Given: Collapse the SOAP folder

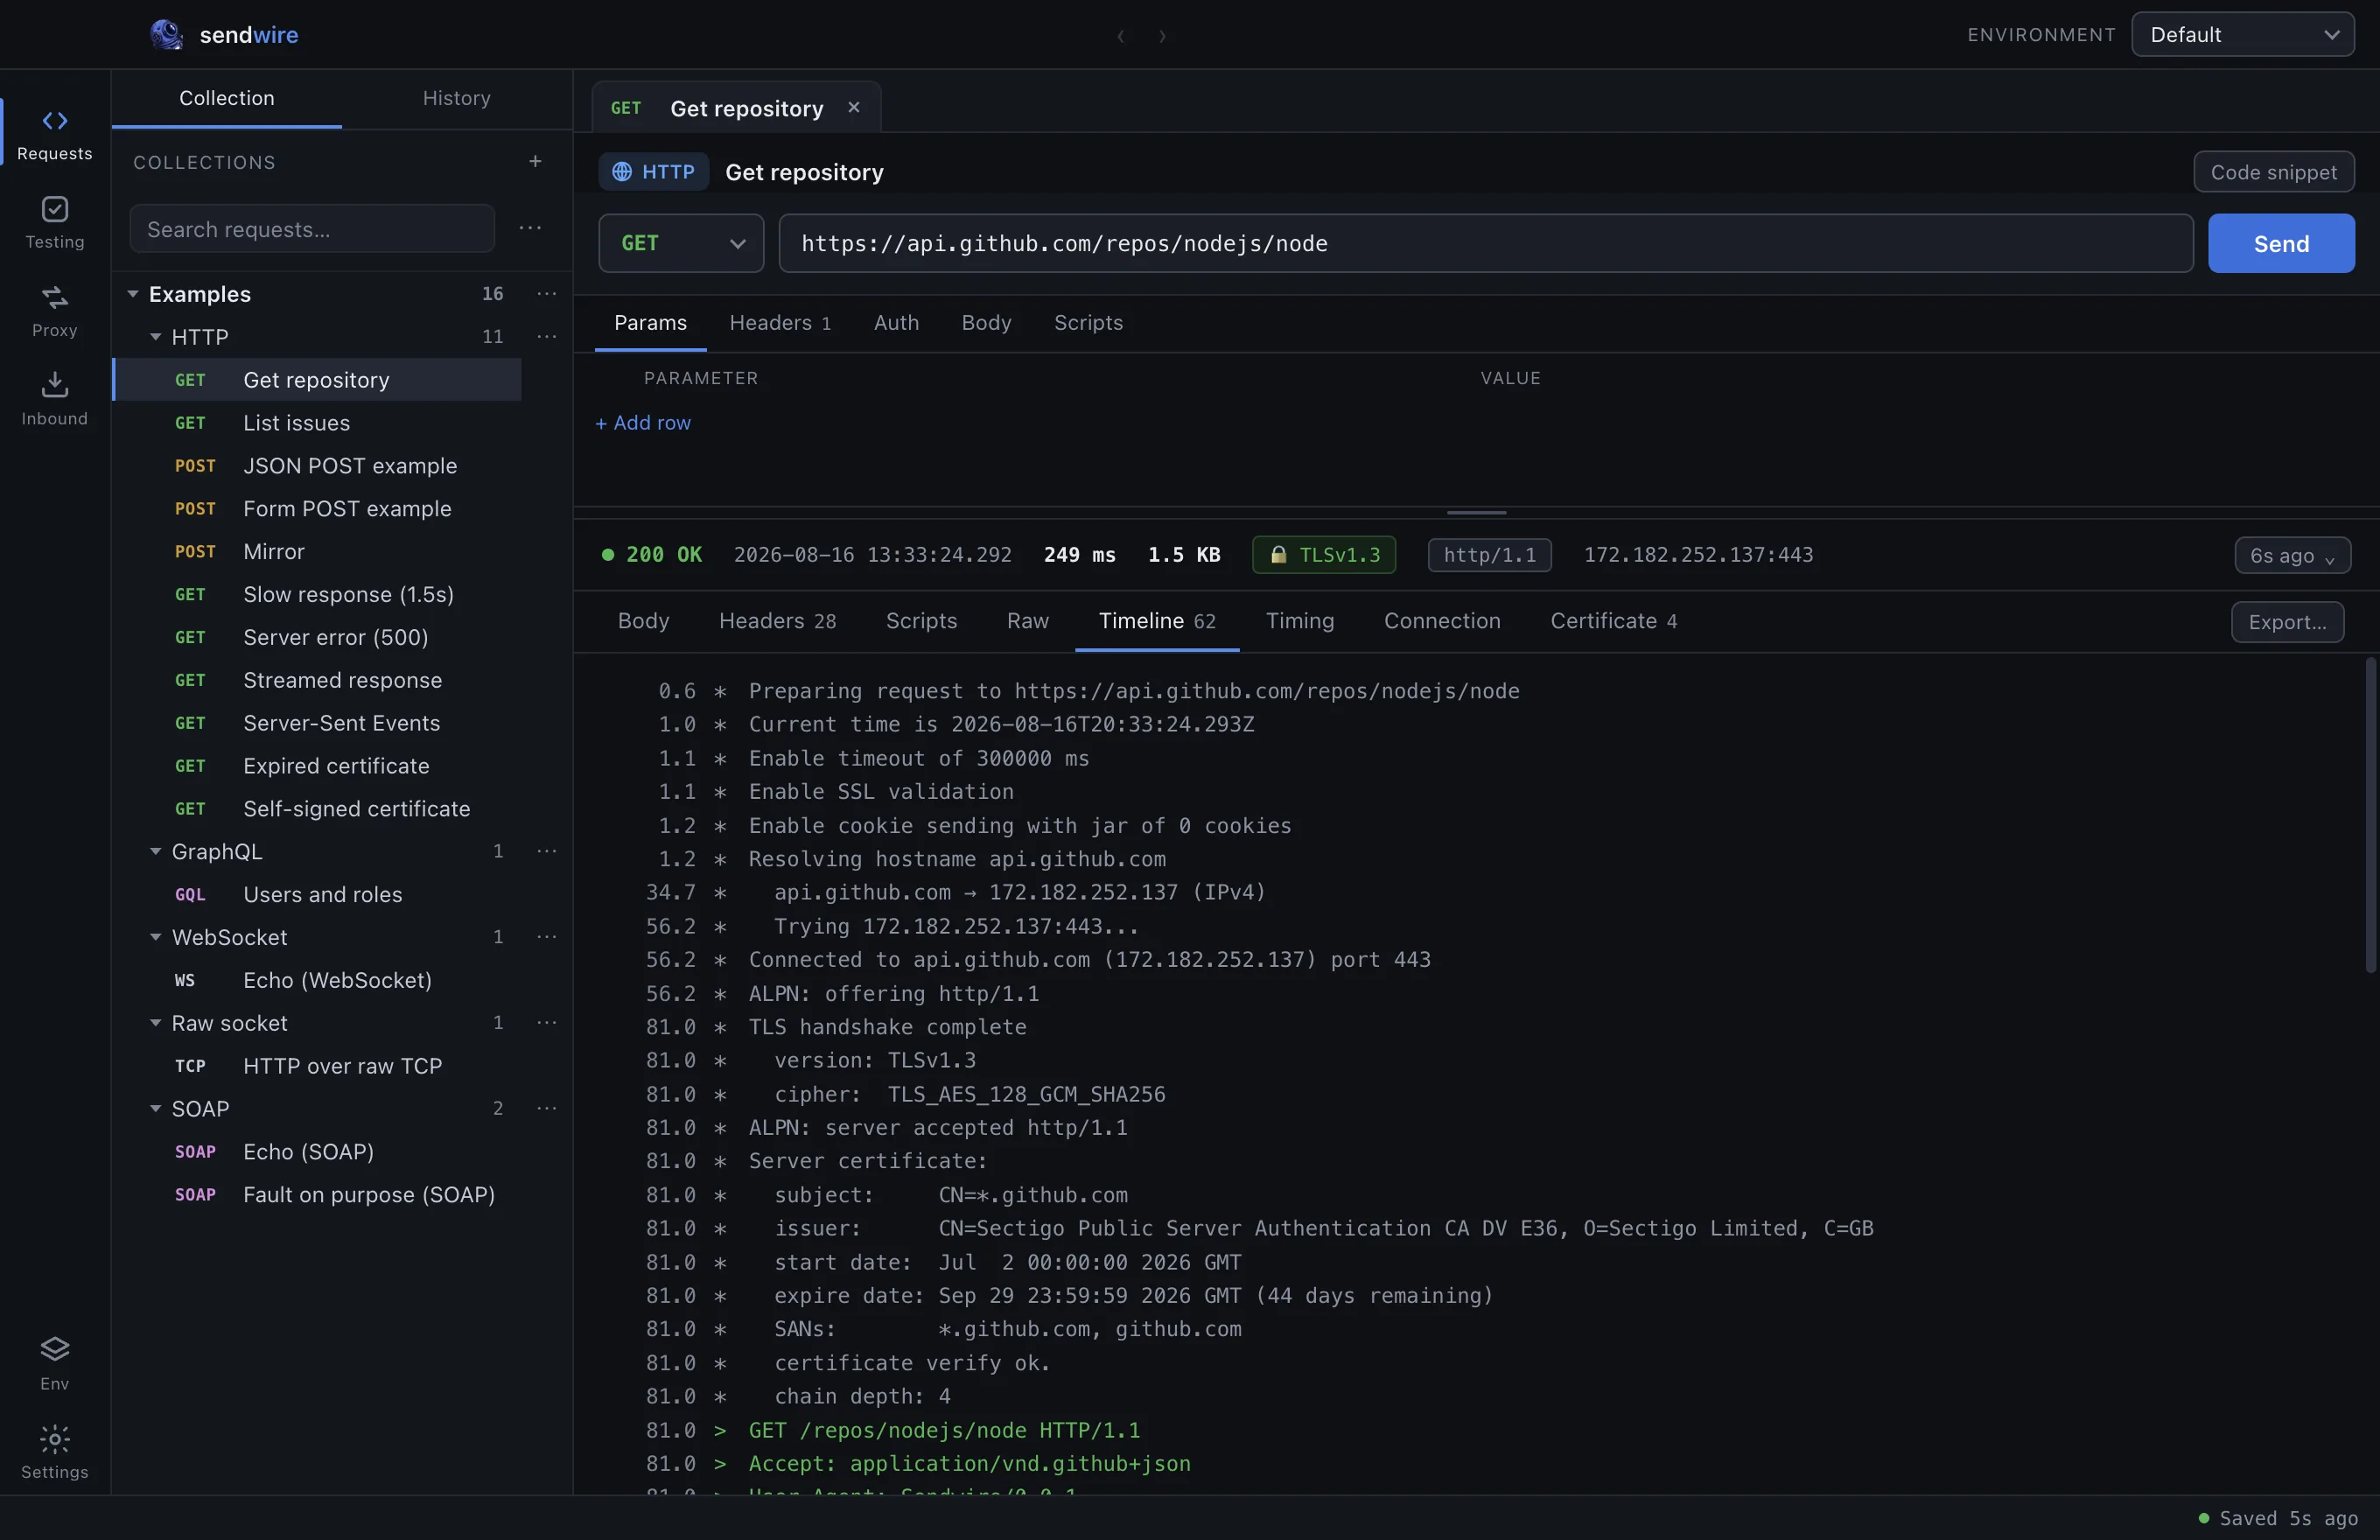Looking at the screenshot, I should click(155, 1108).
